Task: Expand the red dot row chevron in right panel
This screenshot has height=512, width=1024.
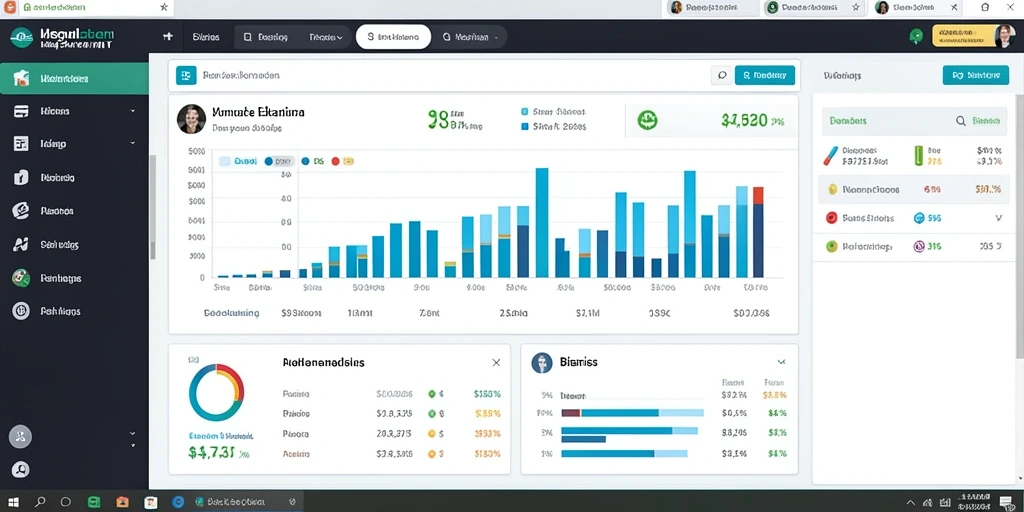Action: 999,218
